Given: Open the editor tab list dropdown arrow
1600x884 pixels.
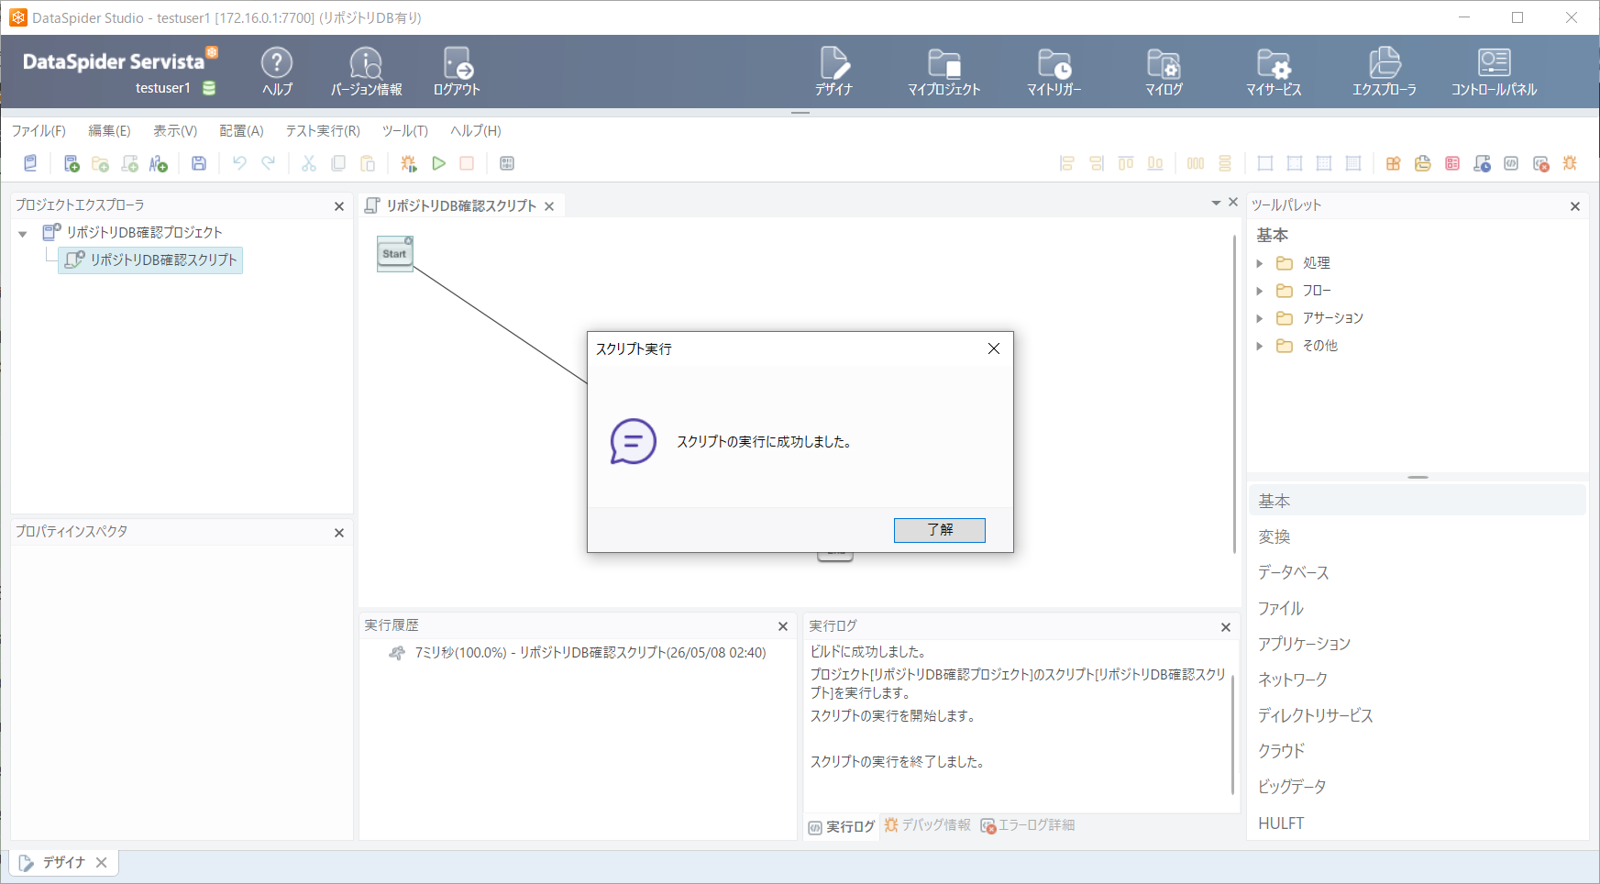Looking at the screenshot, I should coord(1216,203).
